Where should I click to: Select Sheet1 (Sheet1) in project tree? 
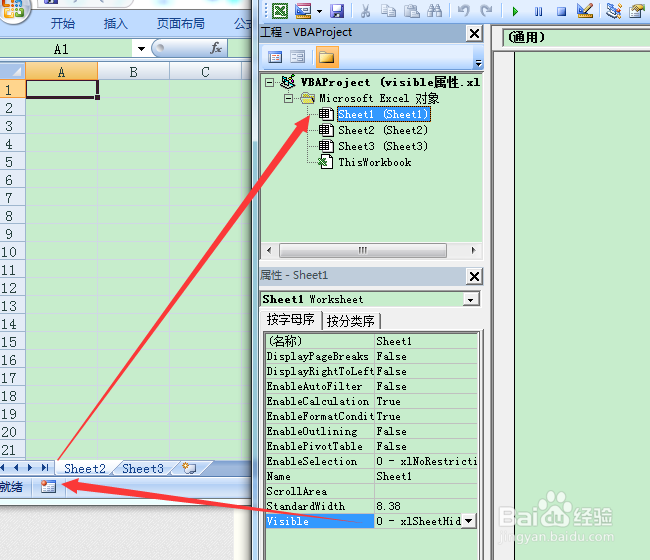click(x=383, y=114)
